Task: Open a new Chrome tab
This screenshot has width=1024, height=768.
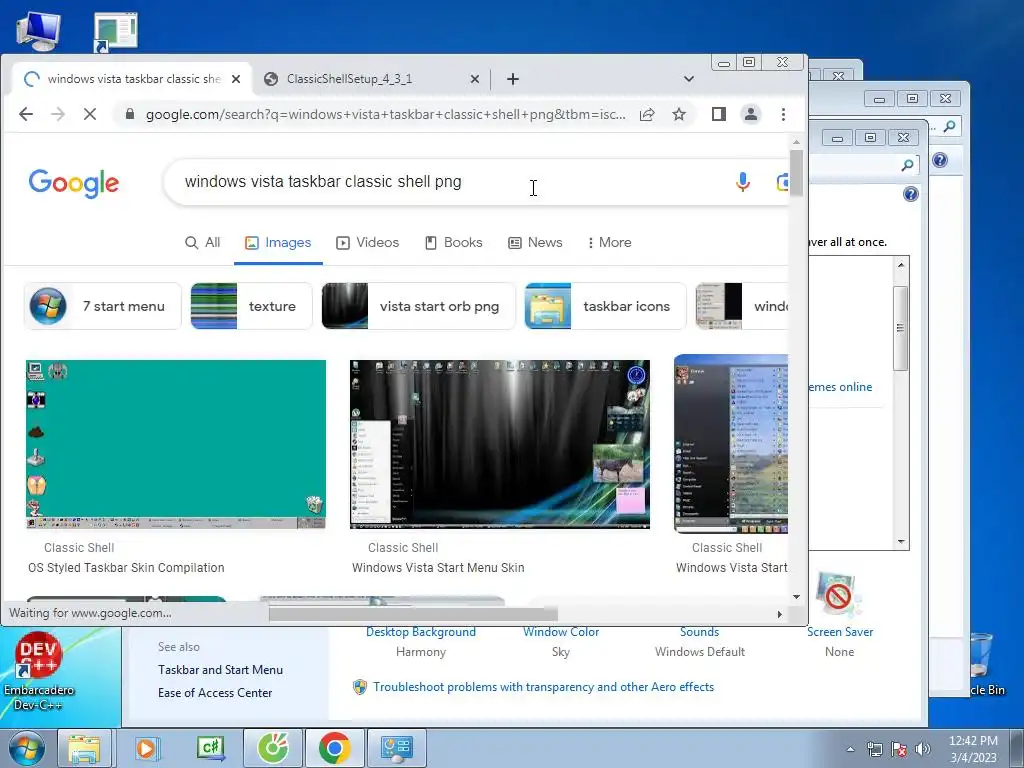Action: pos(513,79)
